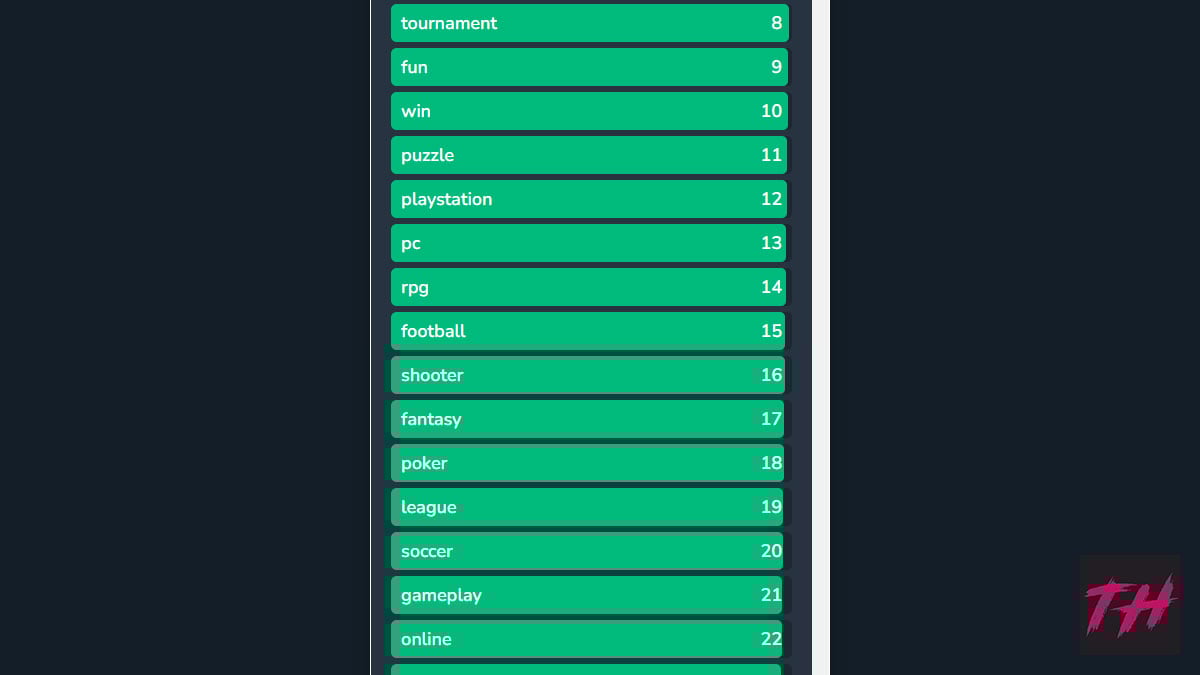Click the number 20 beside soccer
This screenshot has width=1200, height=675.
(771, 551)
